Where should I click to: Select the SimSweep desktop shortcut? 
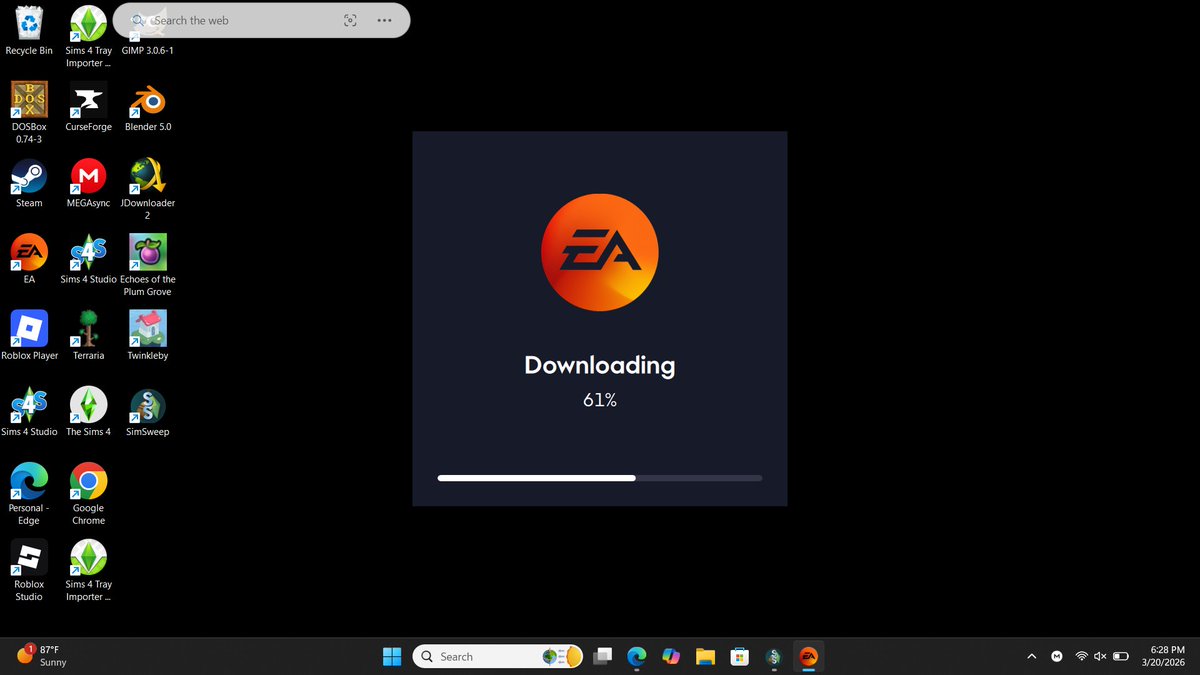(148, 411)
